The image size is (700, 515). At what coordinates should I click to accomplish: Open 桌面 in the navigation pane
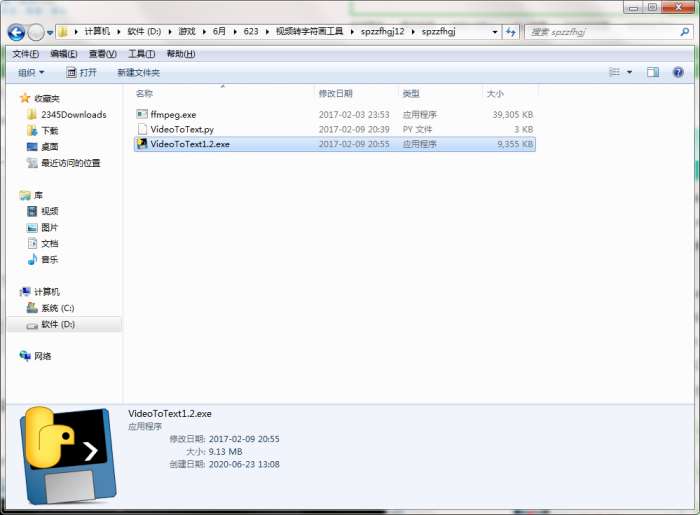point(50,147)
